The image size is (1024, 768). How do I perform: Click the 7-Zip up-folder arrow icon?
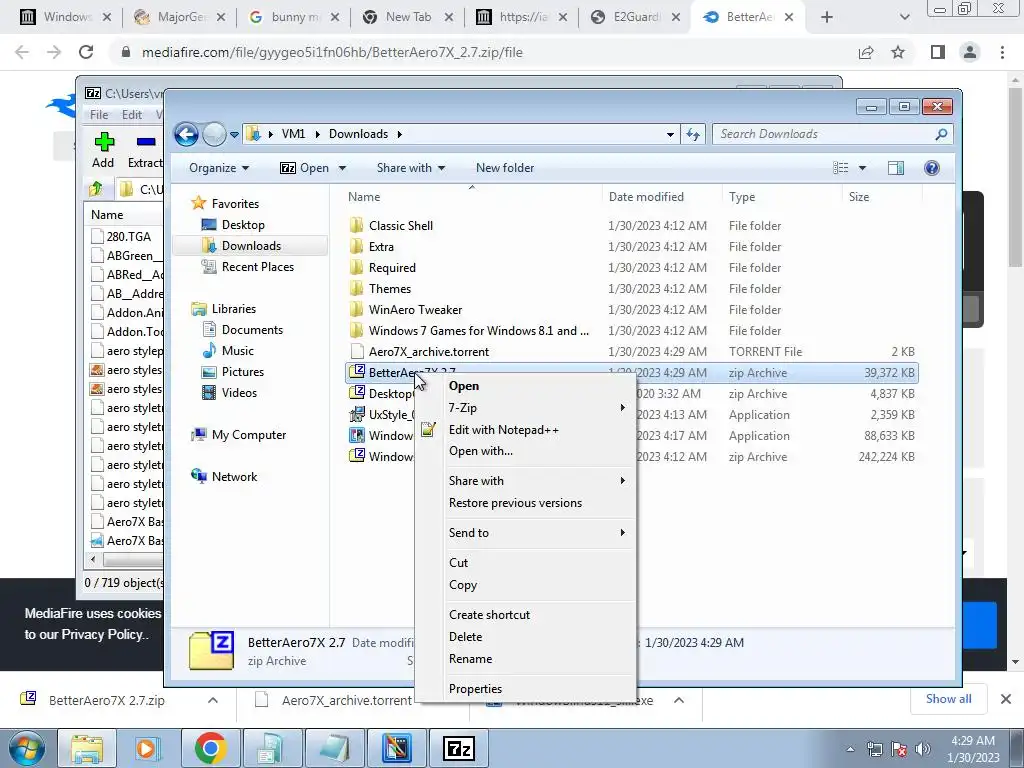(96, 189)
